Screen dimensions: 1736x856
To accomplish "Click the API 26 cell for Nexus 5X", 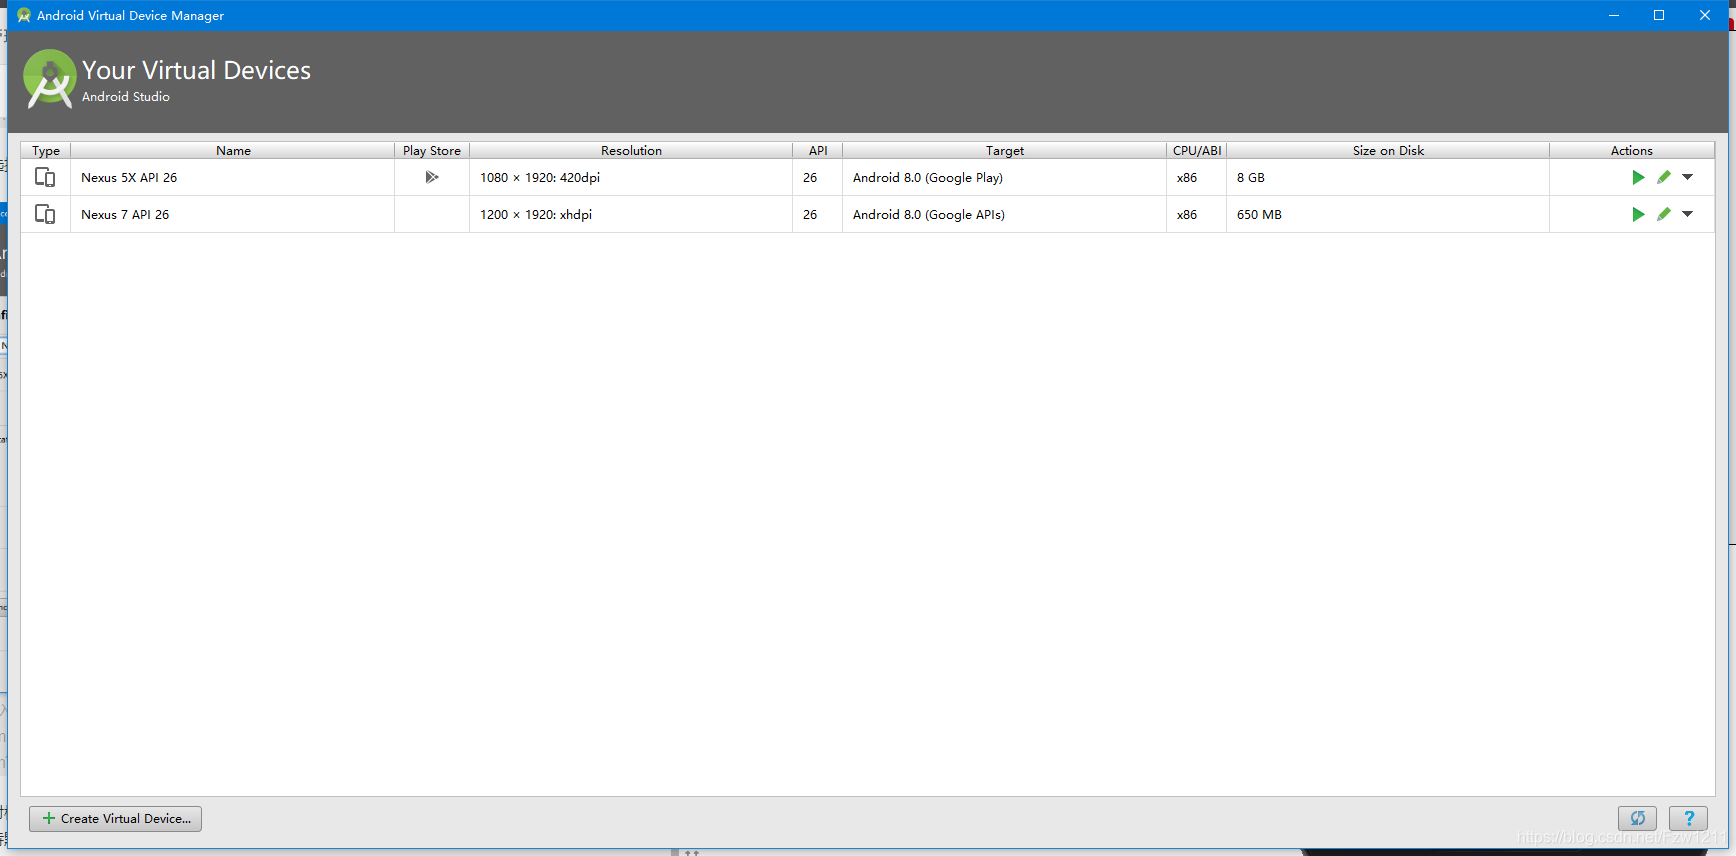I will pos(818,177).
